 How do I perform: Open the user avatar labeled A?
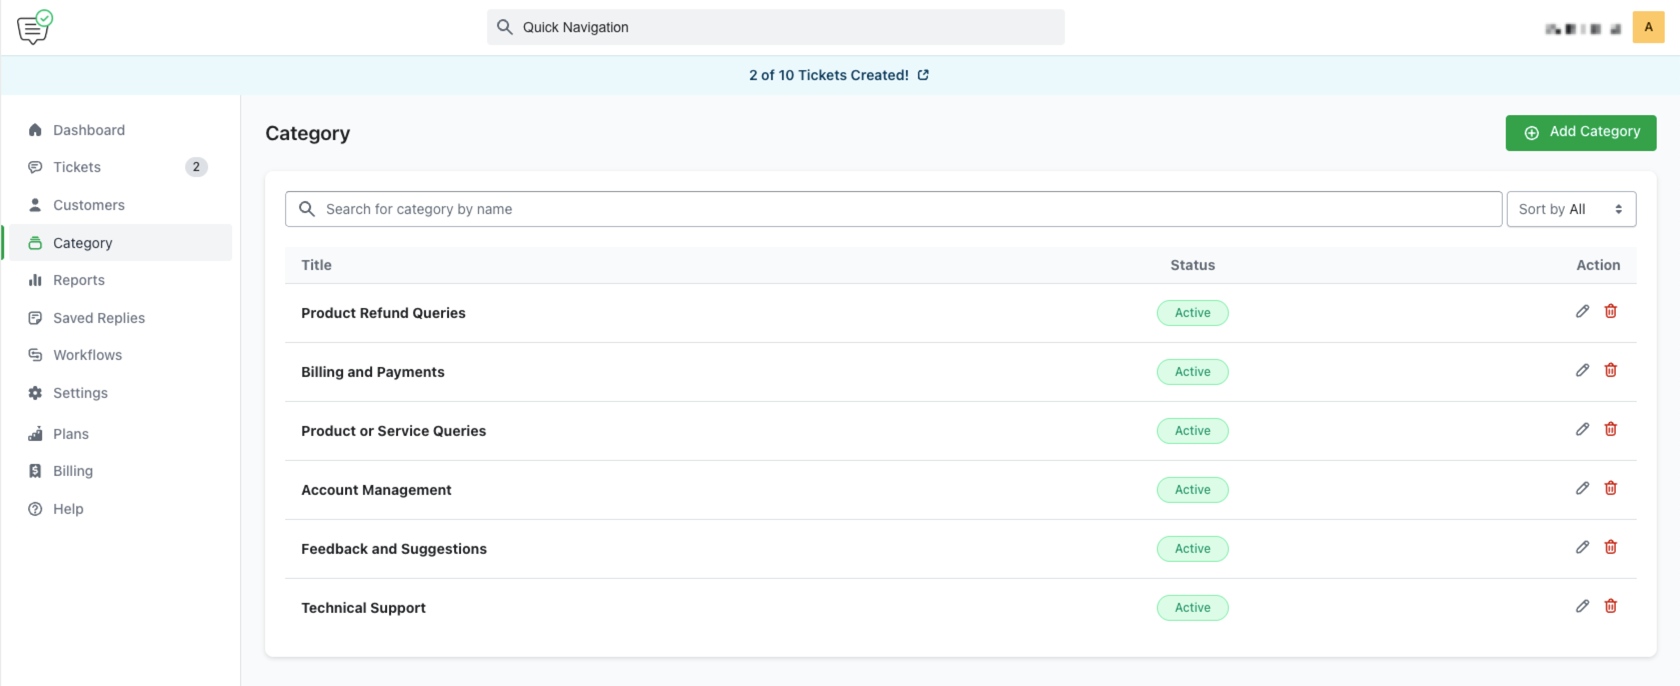[x=1648, y=27]
